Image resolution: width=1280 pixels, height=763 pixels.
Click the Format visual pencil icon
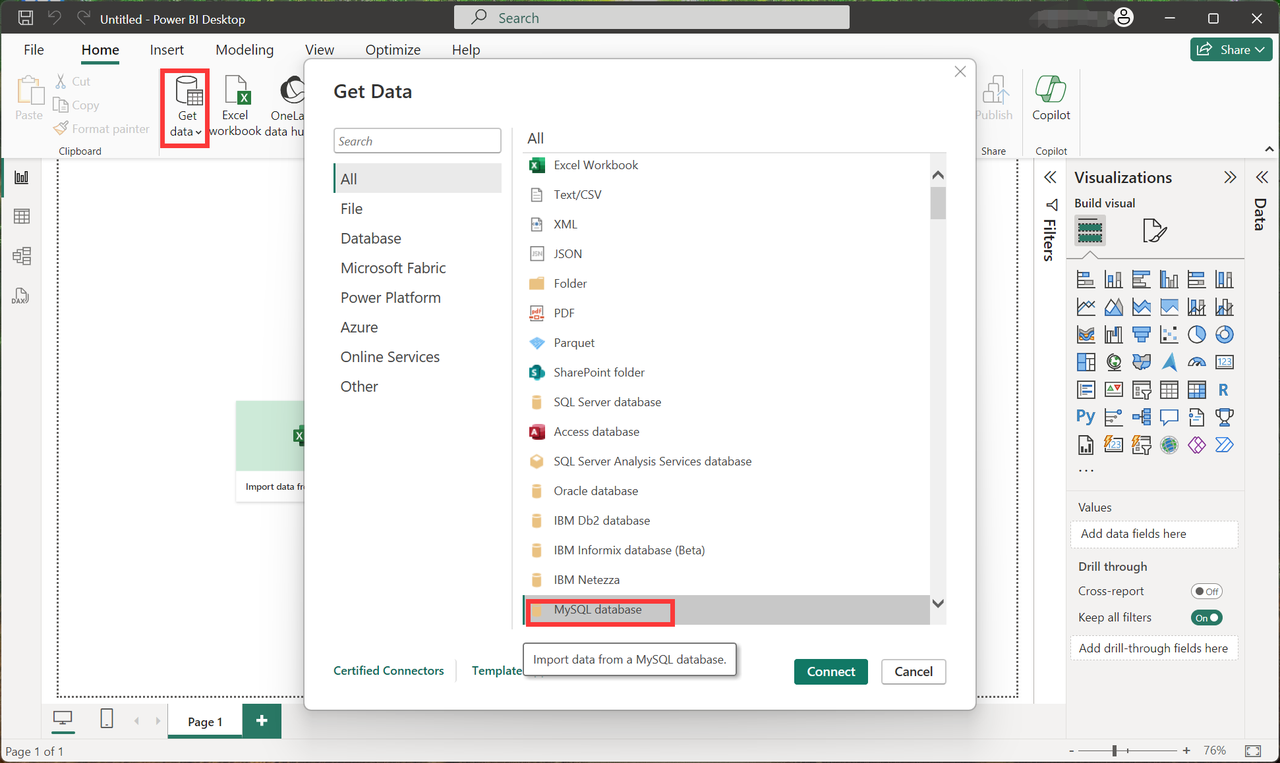click(x=1154, y=232)
